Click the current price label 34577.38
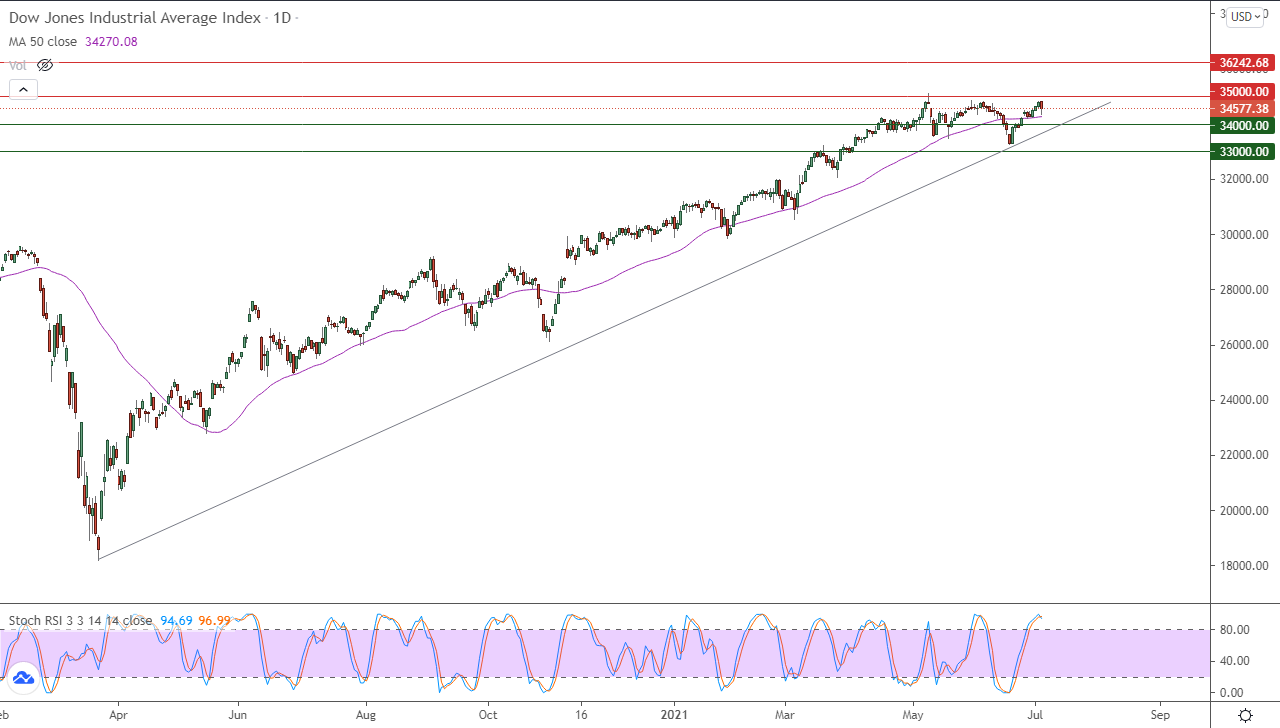1280x728 pixels. pos(1244,109)
